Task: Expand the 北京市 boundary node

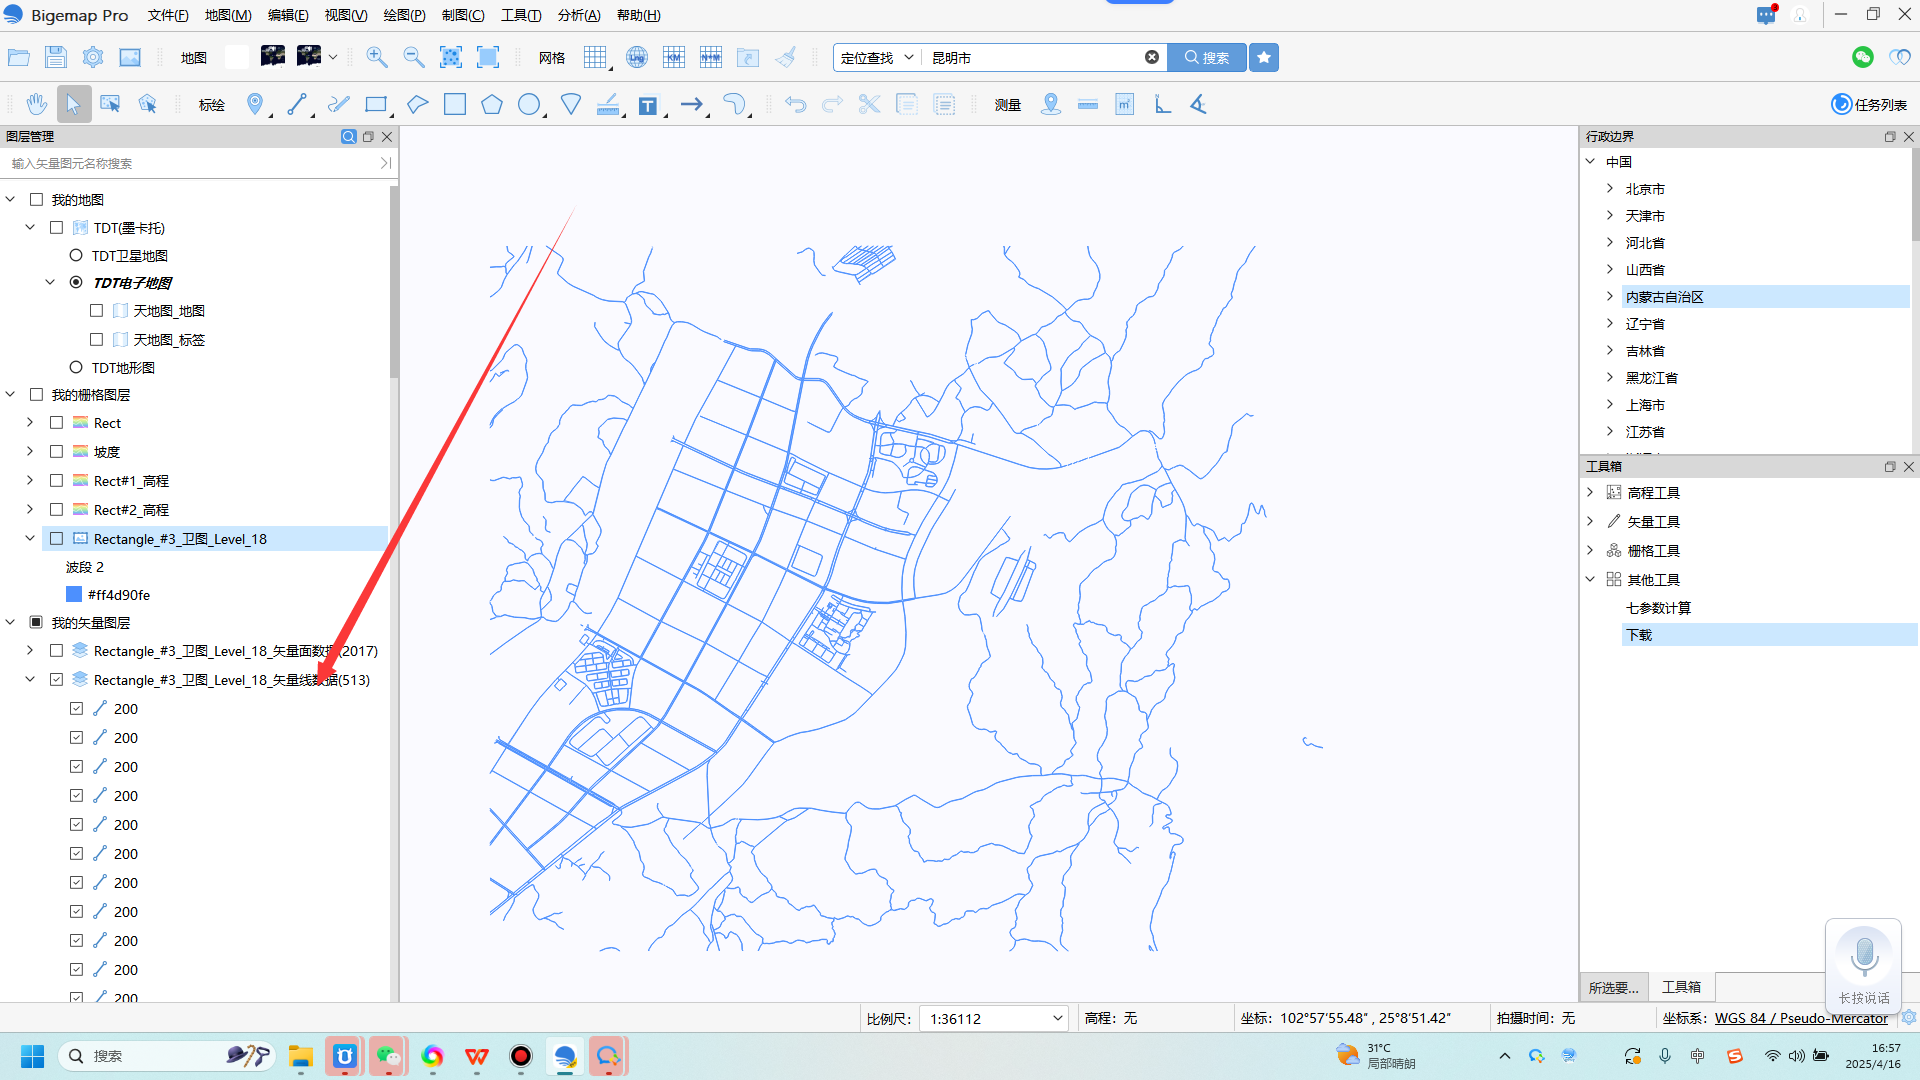Action: (x=1610, y=189)
